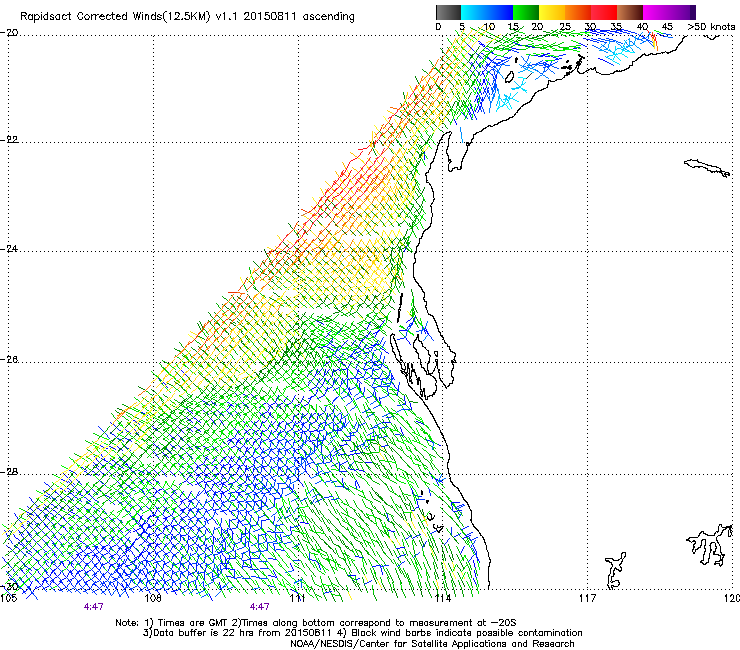The height and width of the screenshot is (650, 740).
Task: Click the 105 longitude axis label
Action: 8,599
